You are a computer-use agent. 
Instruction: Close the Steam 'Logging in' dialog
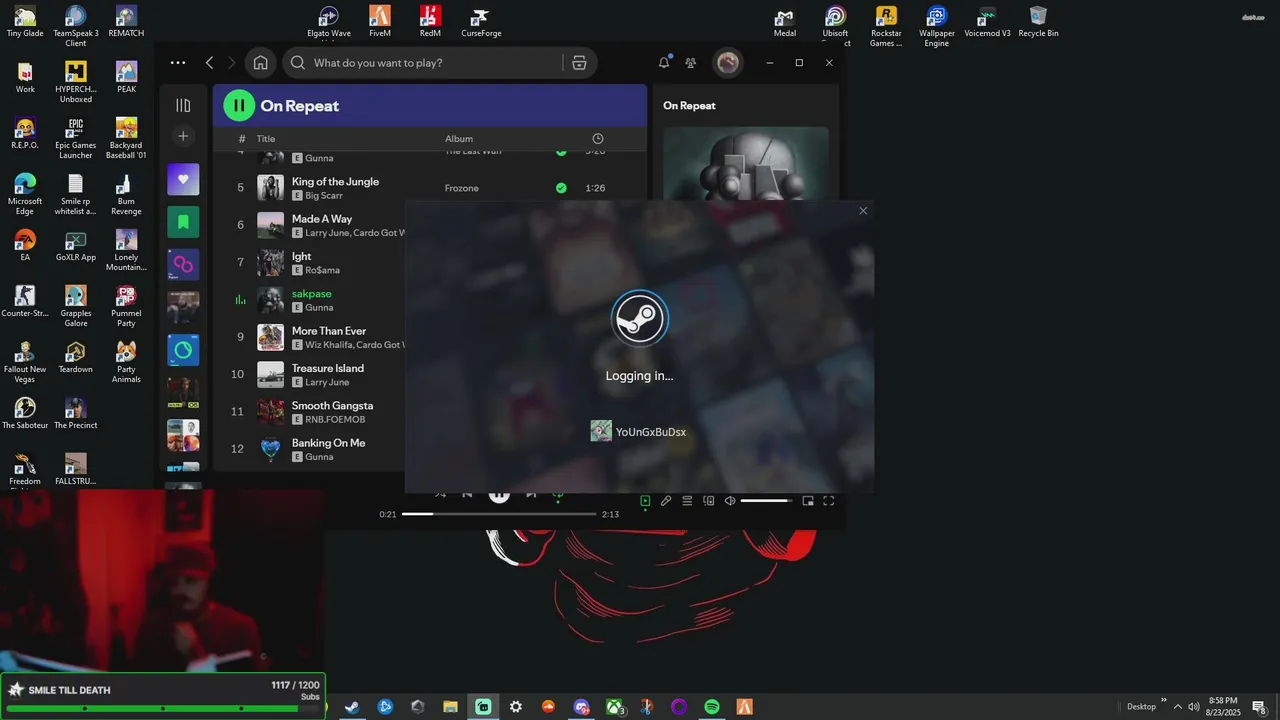pyautogui.click(x=863, y=211)
